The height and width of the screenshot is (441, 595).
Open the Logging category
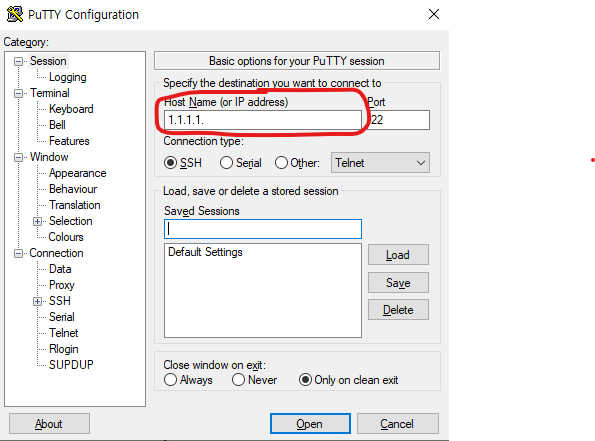(68, 77)
